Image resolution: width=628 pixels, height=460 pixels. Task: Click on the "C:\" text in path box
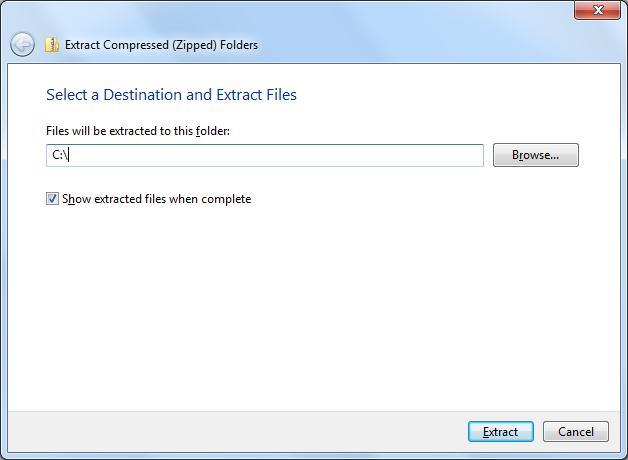point(60,155)
